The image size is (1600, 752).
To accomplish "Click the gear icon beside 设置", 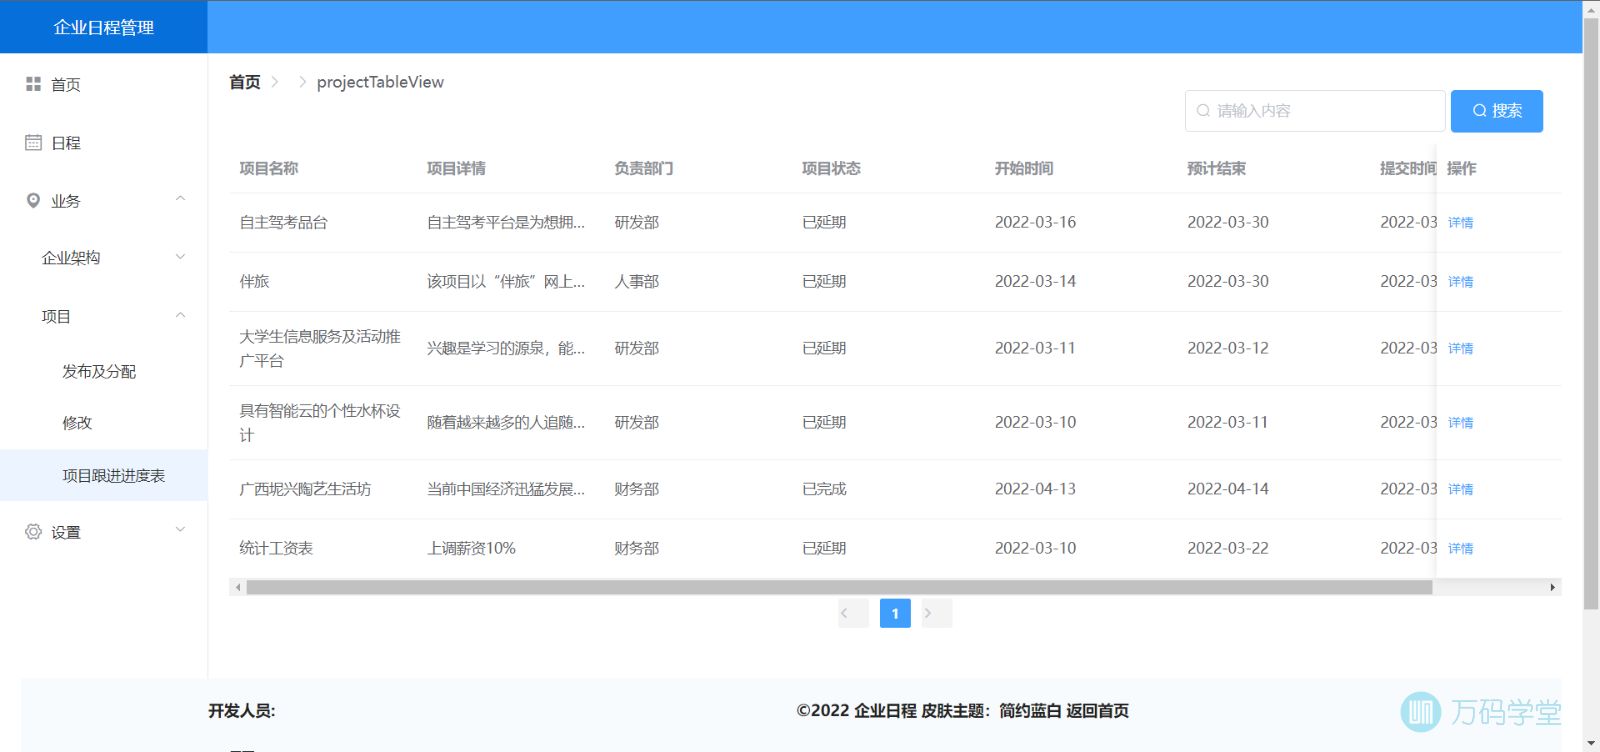I will pyautogui.click(x=33, y=532).
